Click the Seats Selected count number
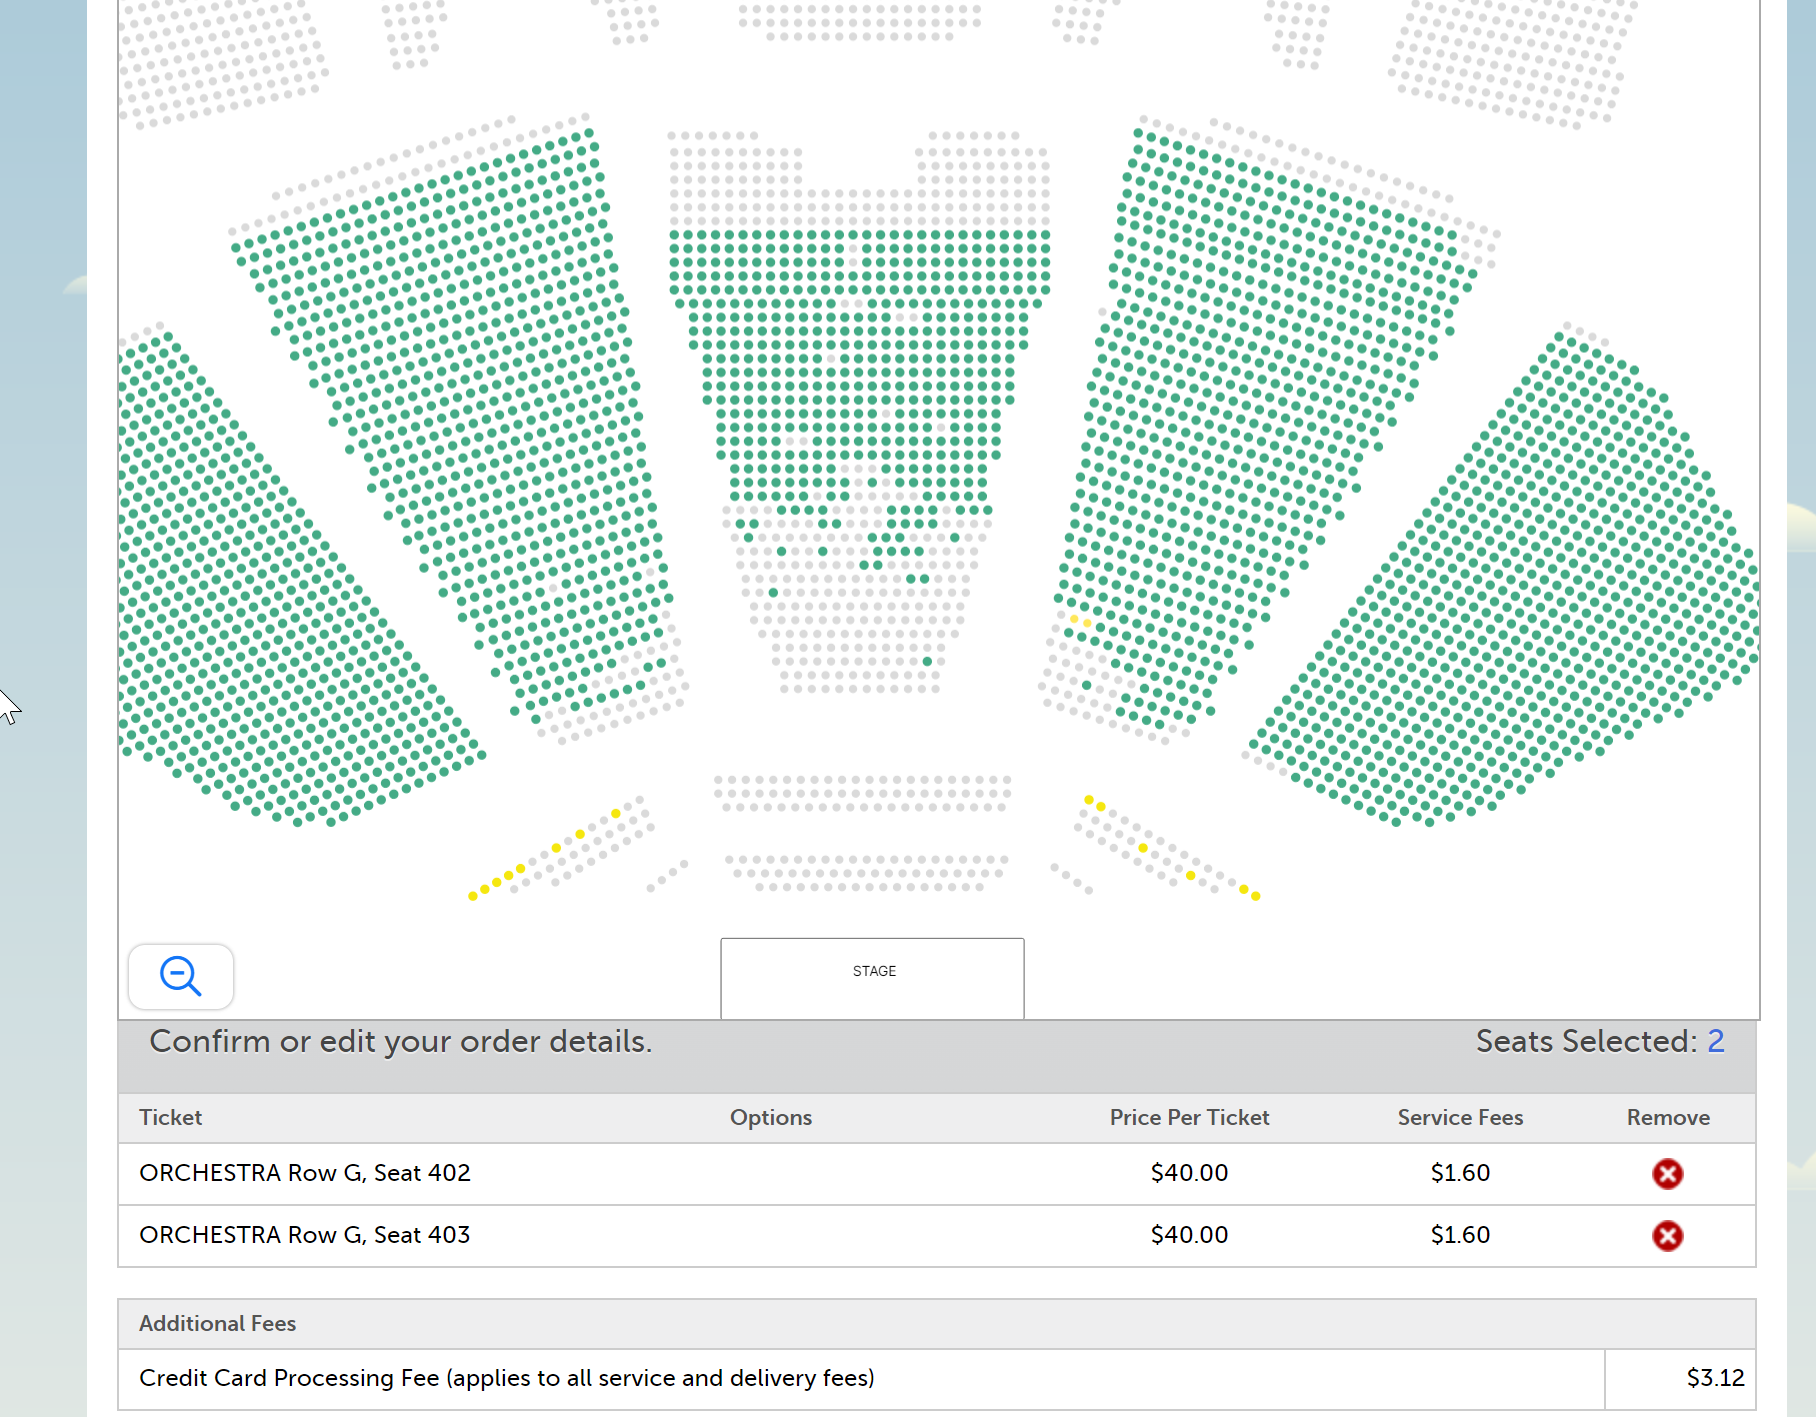The image size is (1816, 1417). [x=1715, y=1041]
